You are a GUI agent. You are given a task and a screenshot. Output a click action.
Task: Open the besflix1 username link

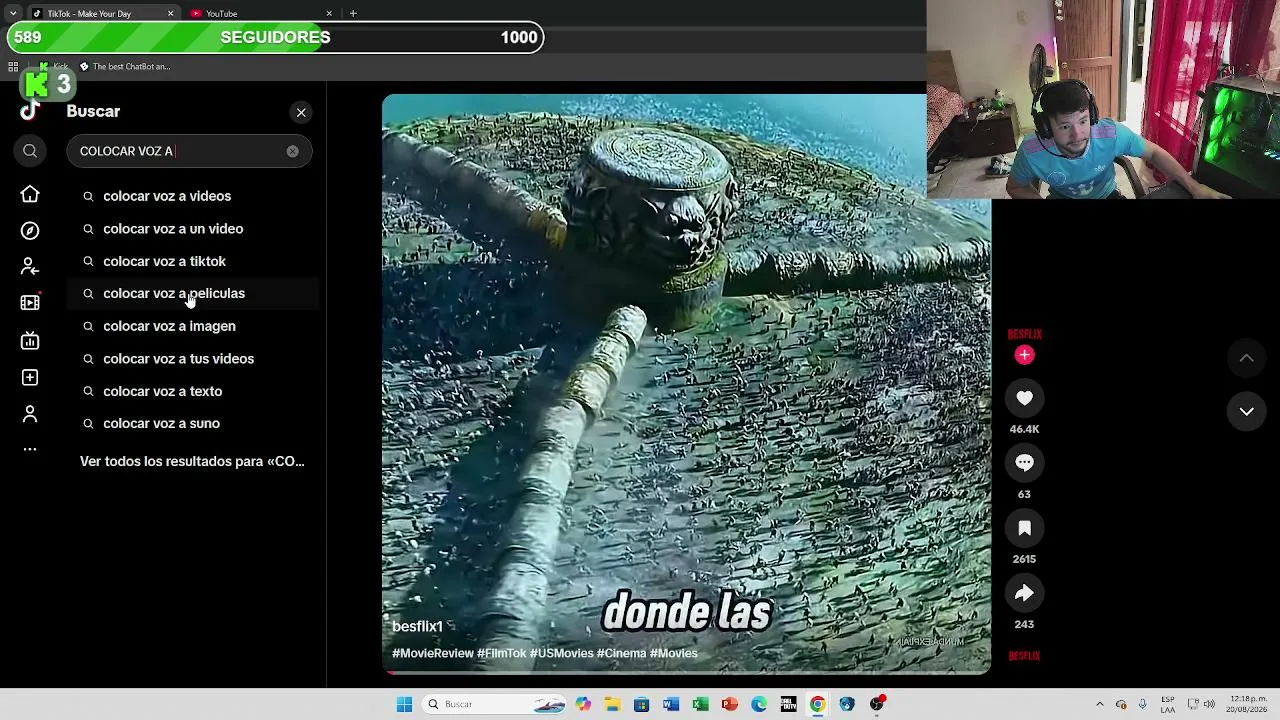tap(417, 627)
